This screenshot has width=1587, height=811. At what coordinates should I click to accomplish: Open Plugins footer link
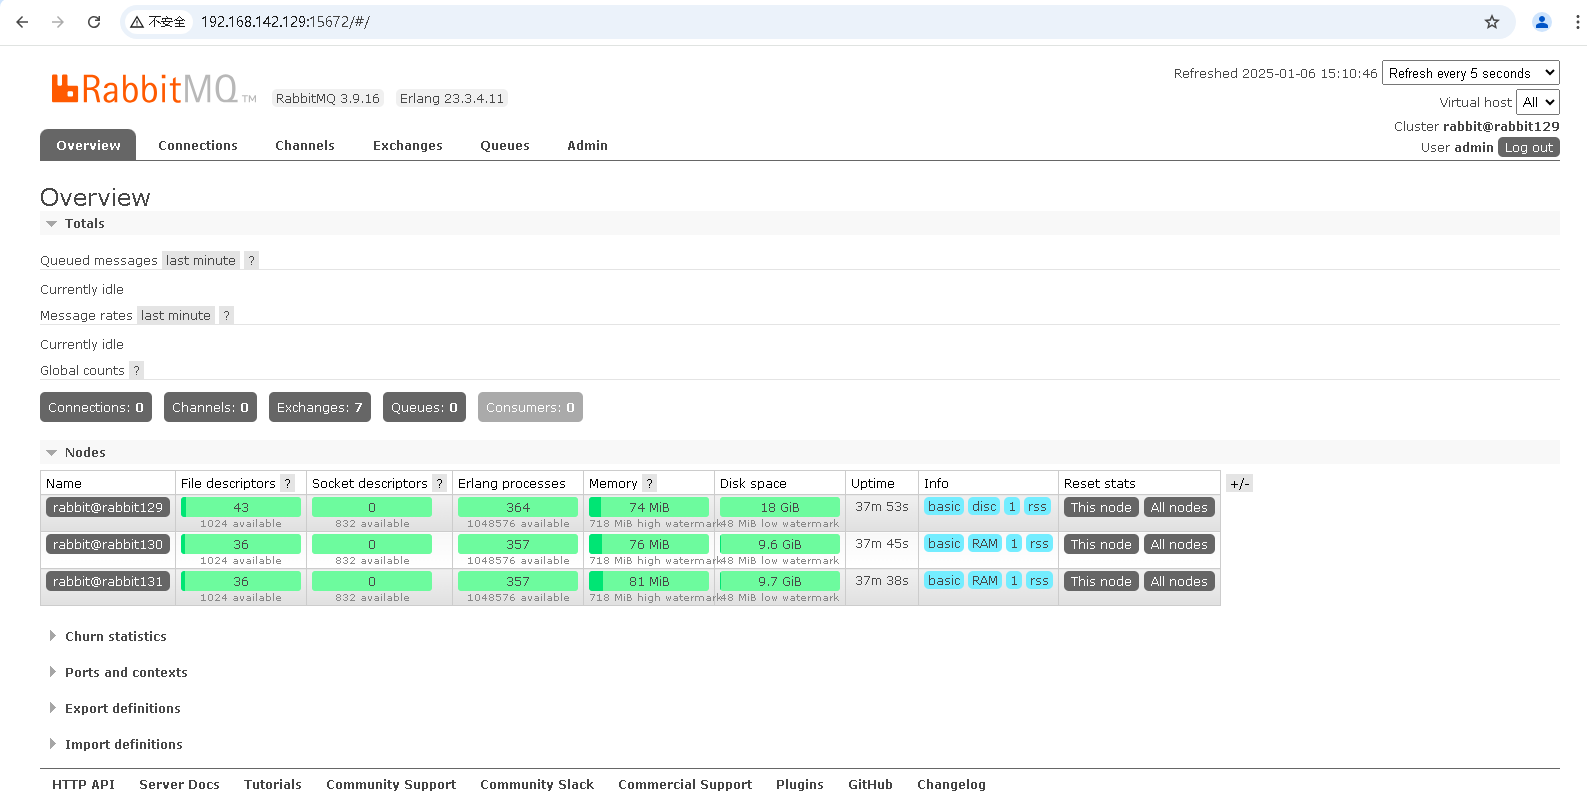pyautogui.click(x=800, y=784)
